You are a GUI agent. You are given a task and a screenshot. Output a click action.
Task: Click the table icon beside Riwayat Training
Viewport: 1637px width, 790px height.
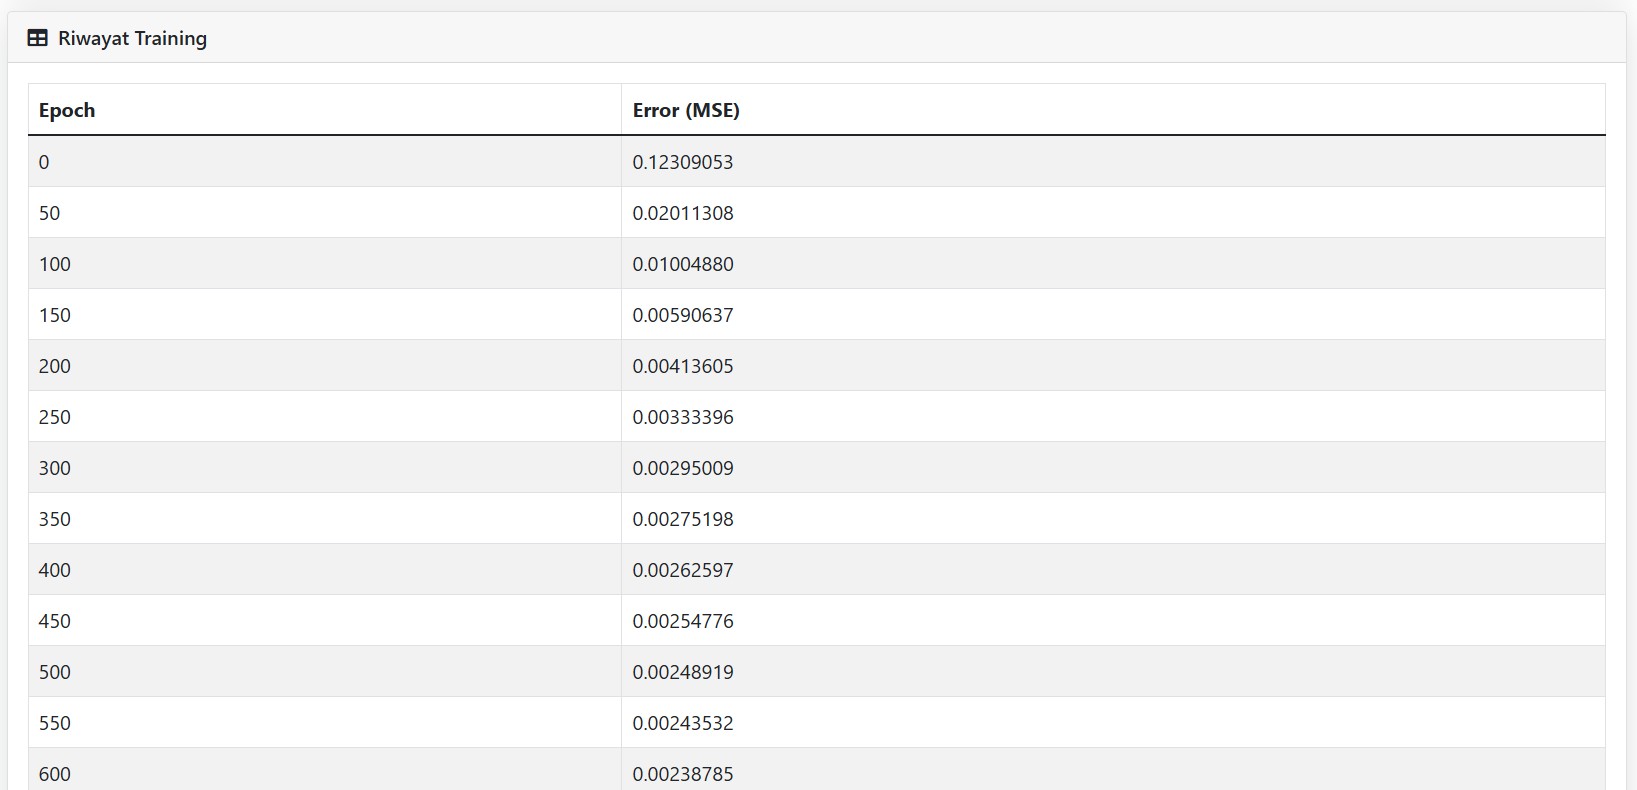point(37,39)
